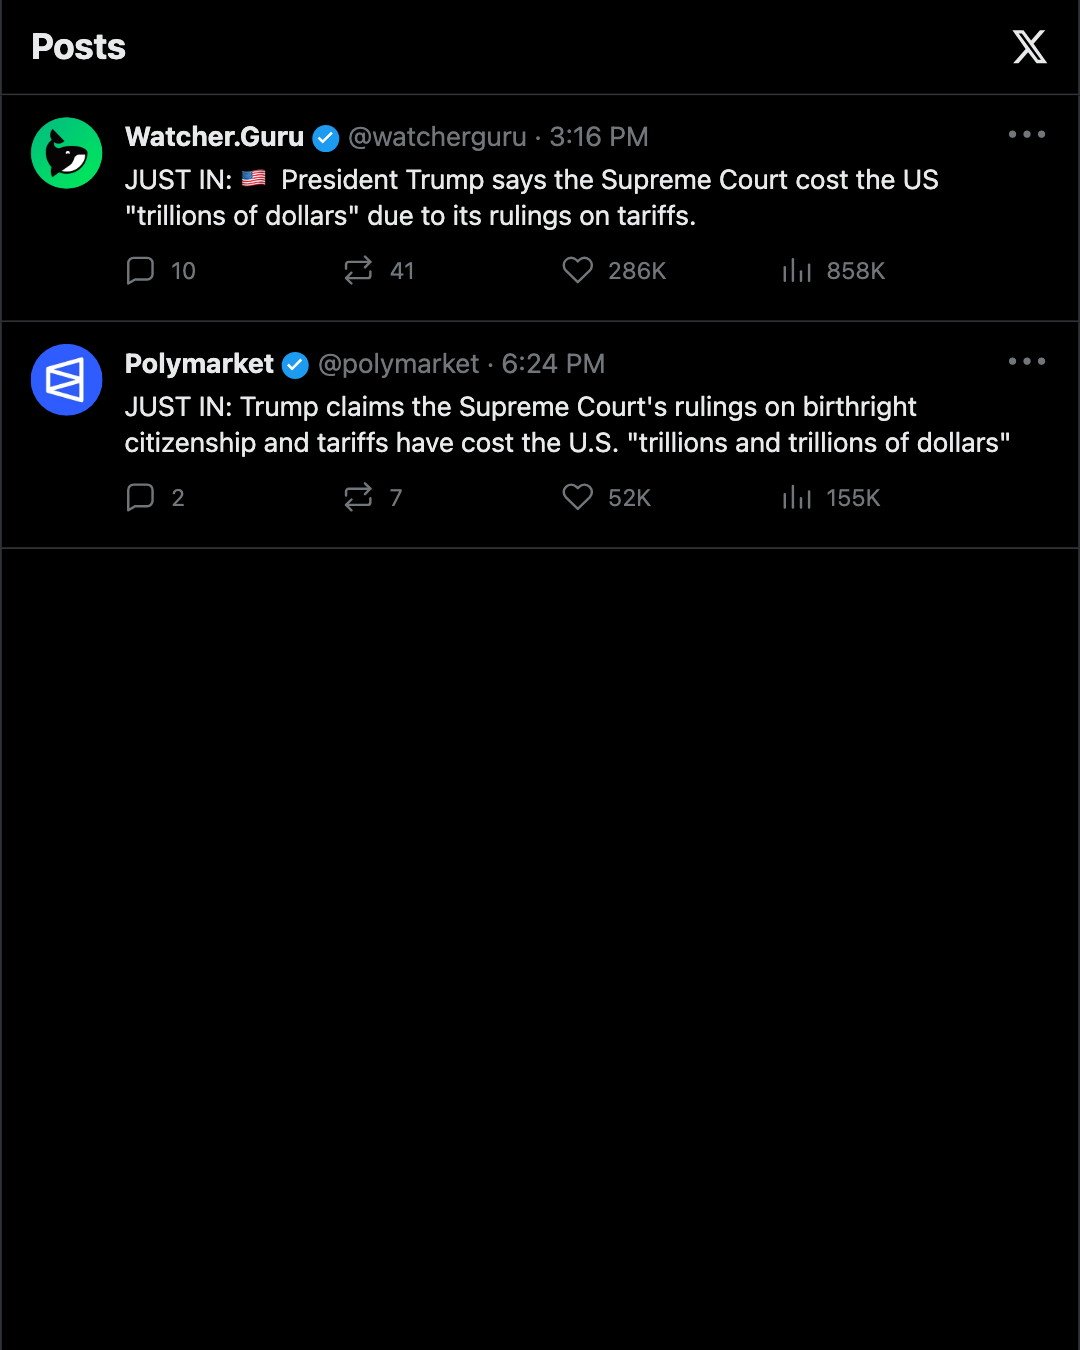Open Polymarket's blue profile avatar
Screen dimensions: 1080x1350
[x=67, y=380]
